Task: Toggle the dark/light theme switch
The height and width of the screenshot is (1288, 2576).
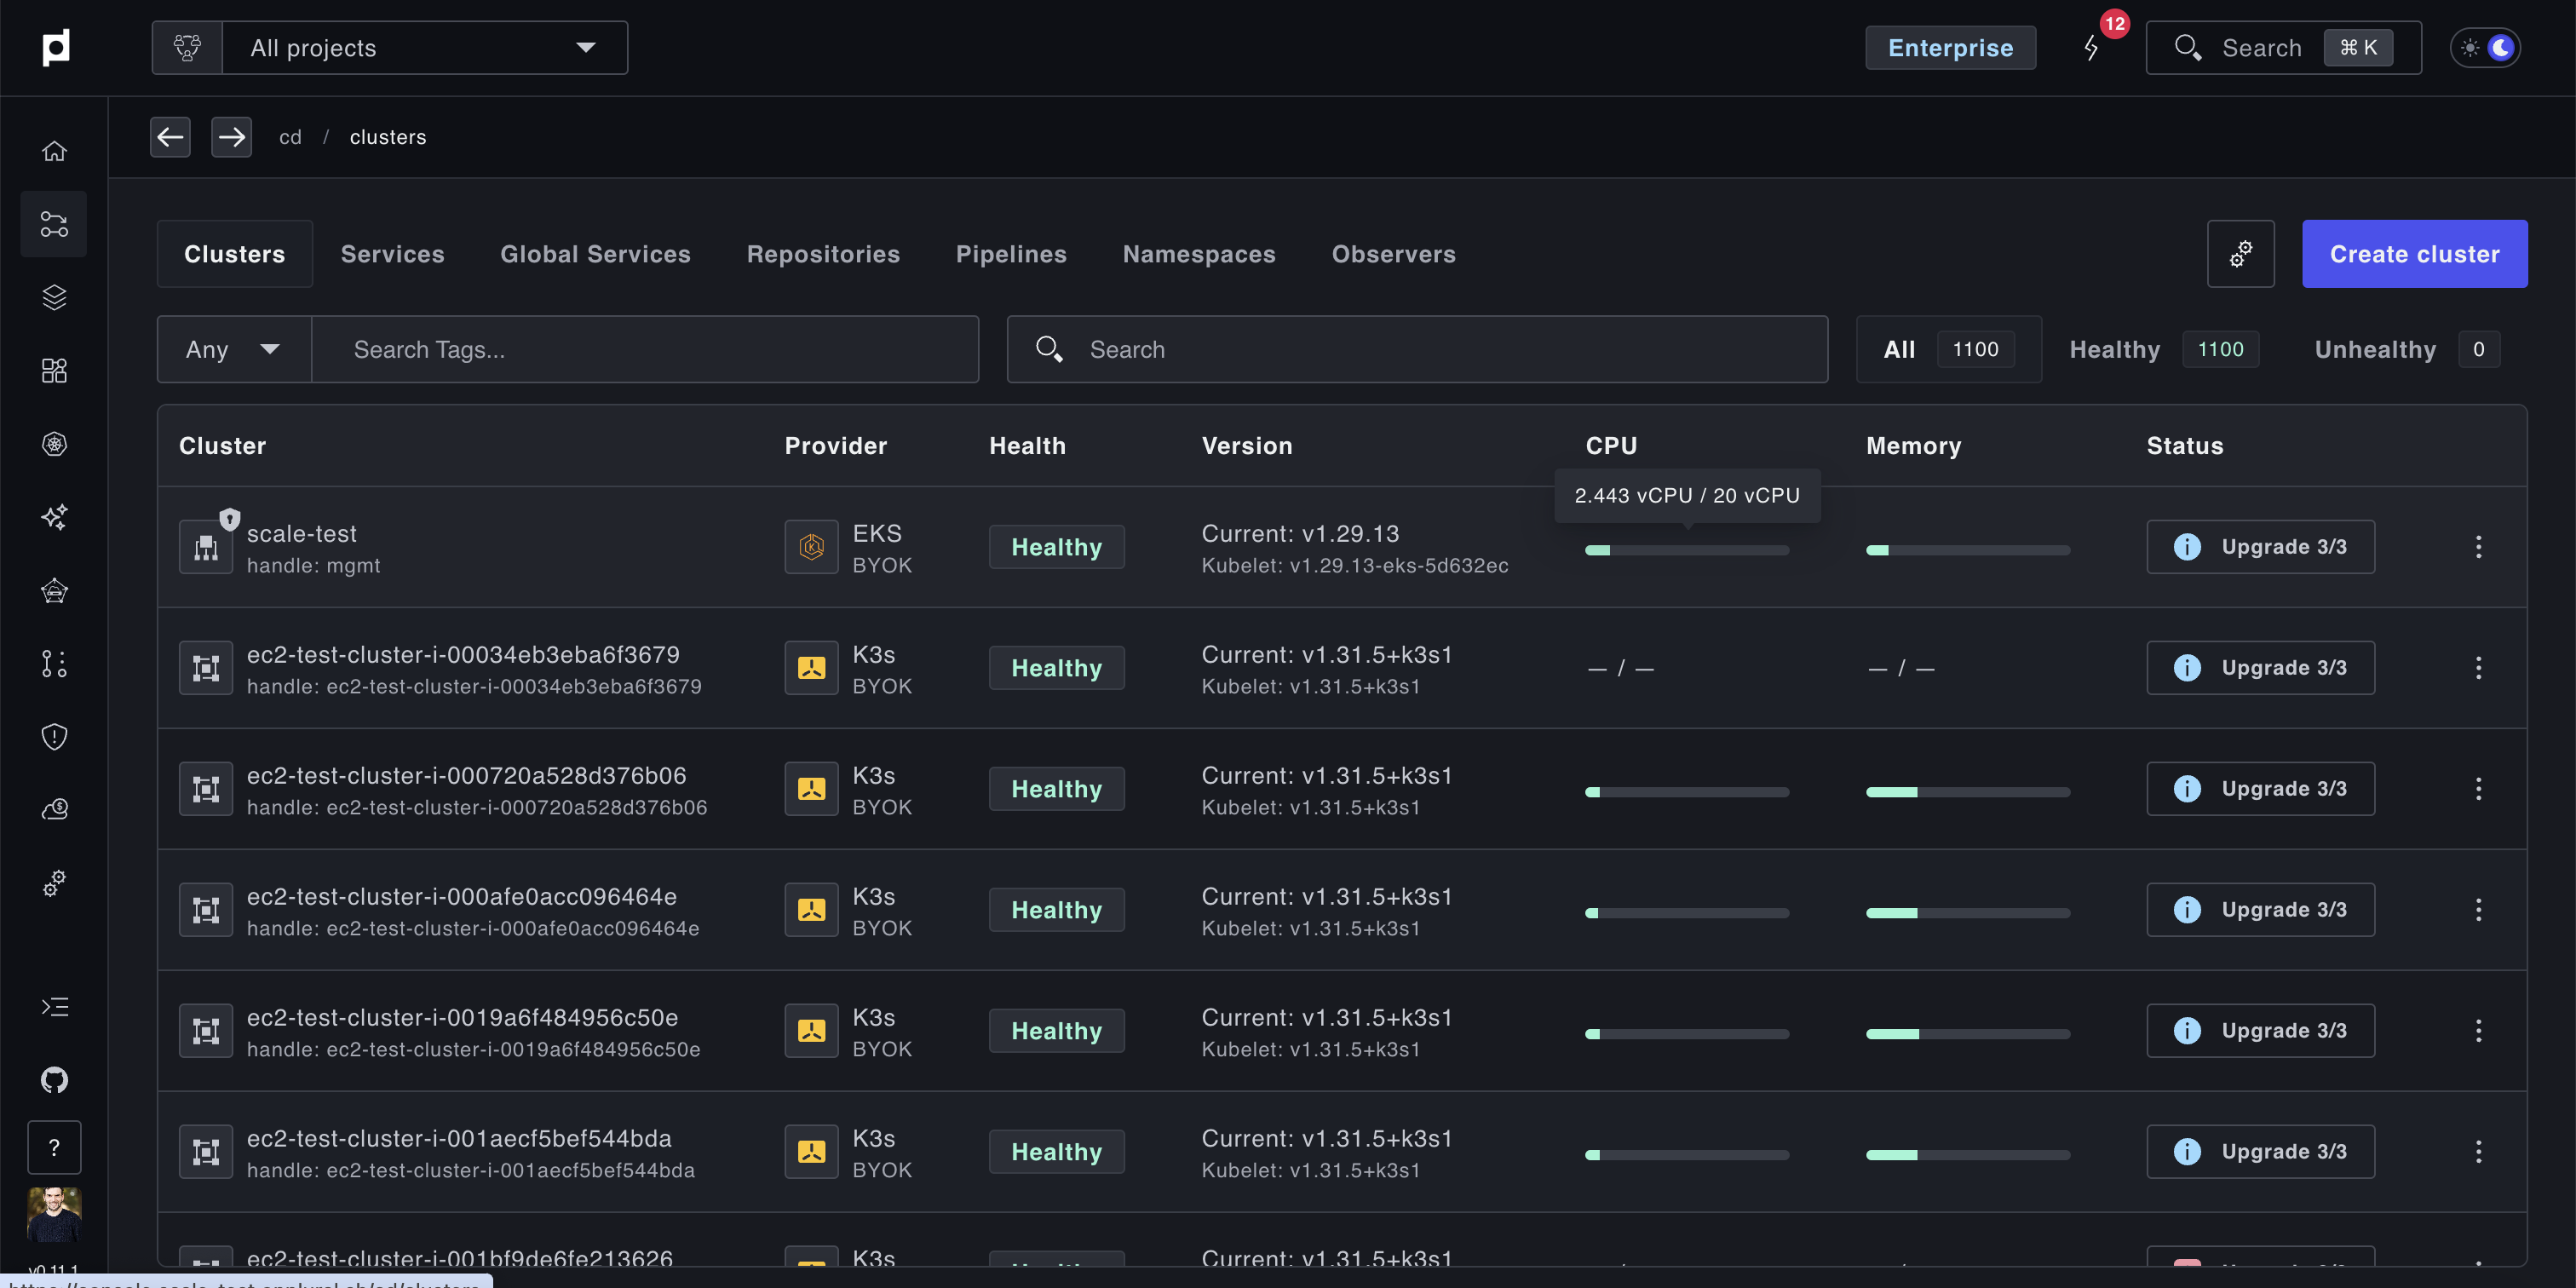Action: point(2486,47)
